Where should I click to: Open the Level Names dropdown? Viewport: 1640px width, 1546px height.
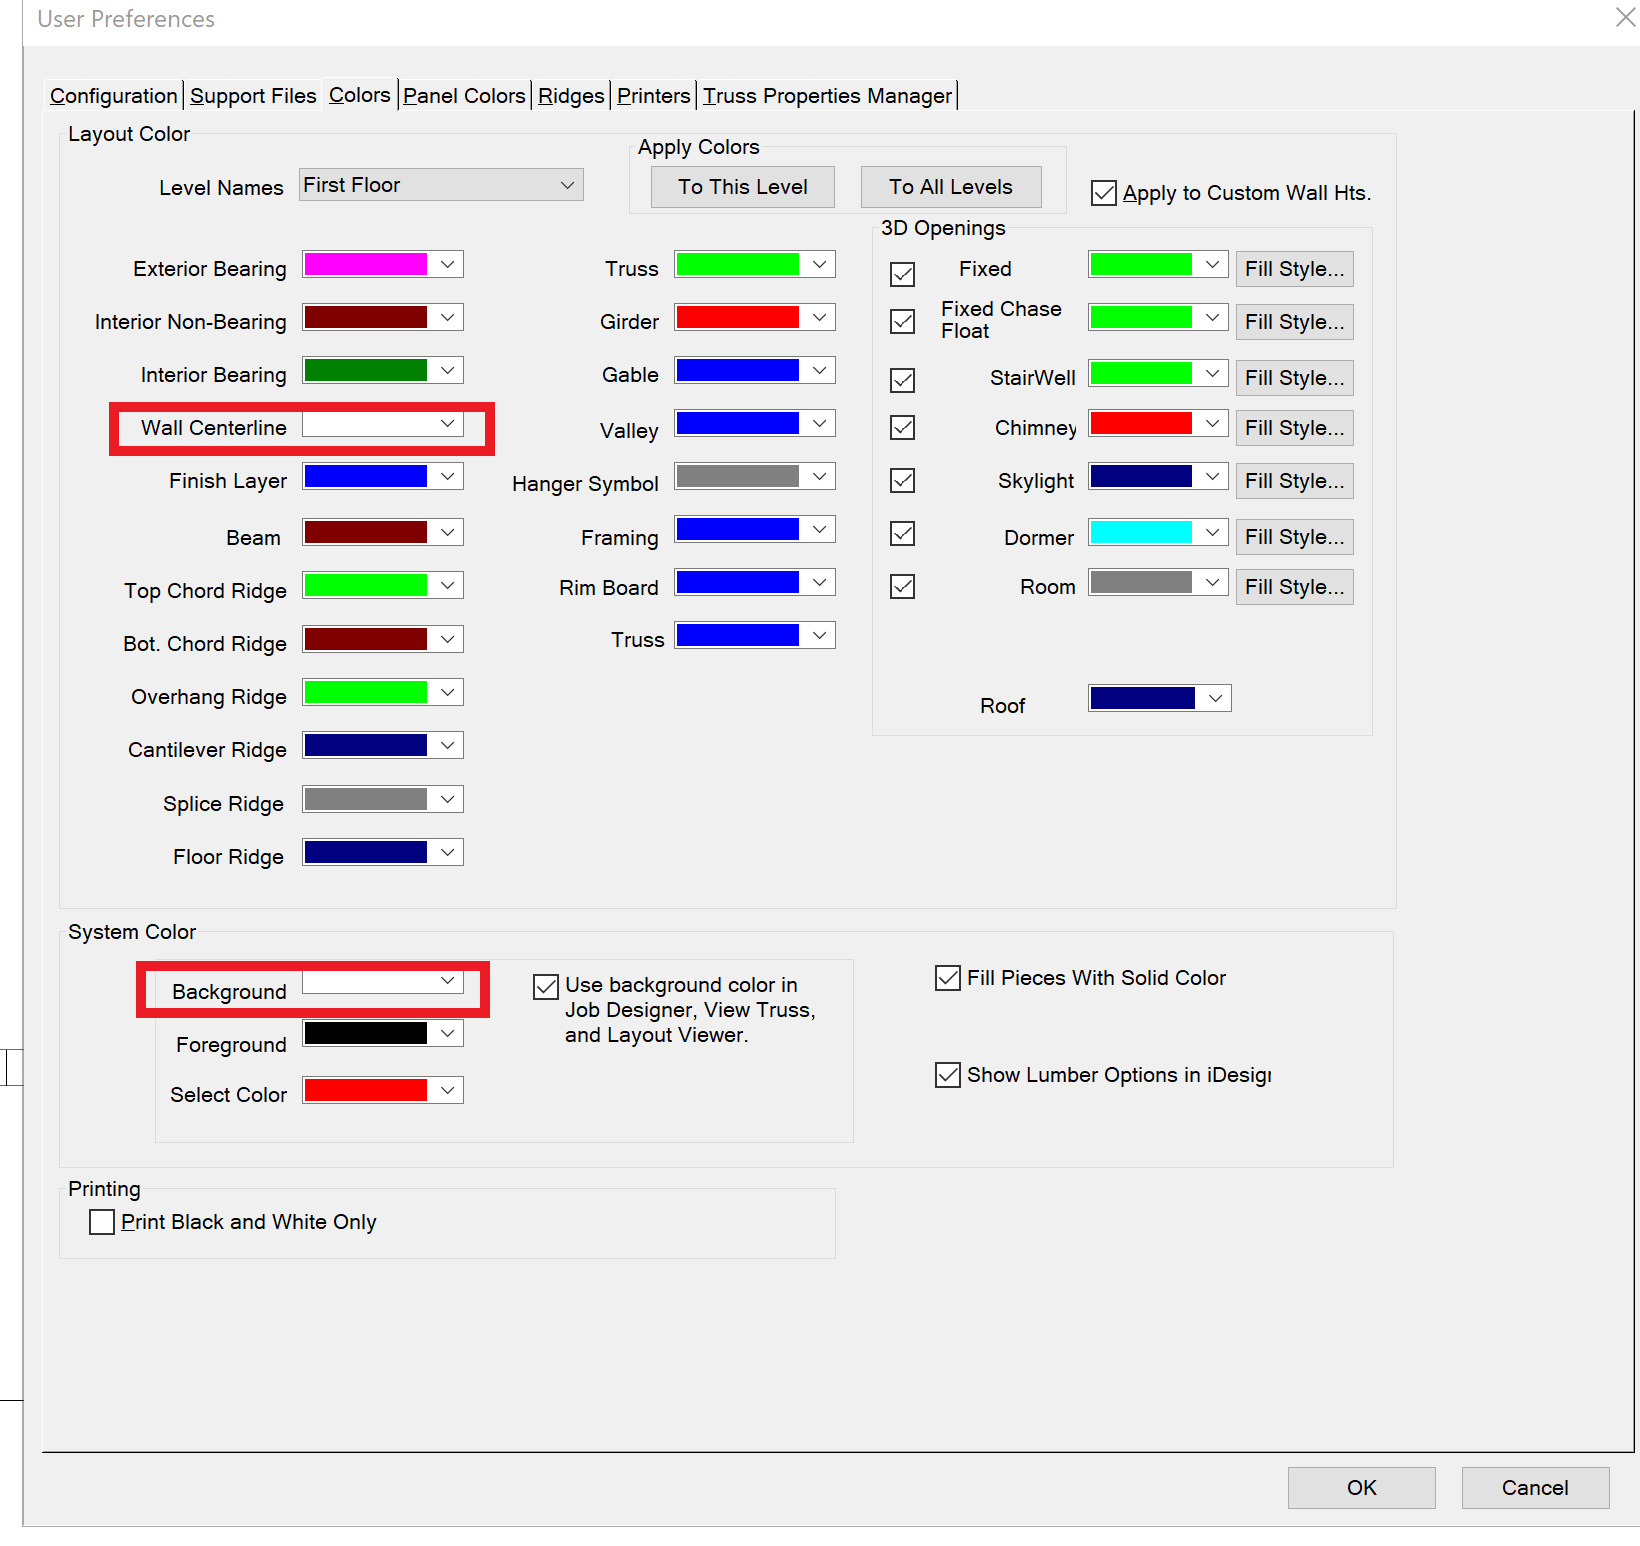566,185
